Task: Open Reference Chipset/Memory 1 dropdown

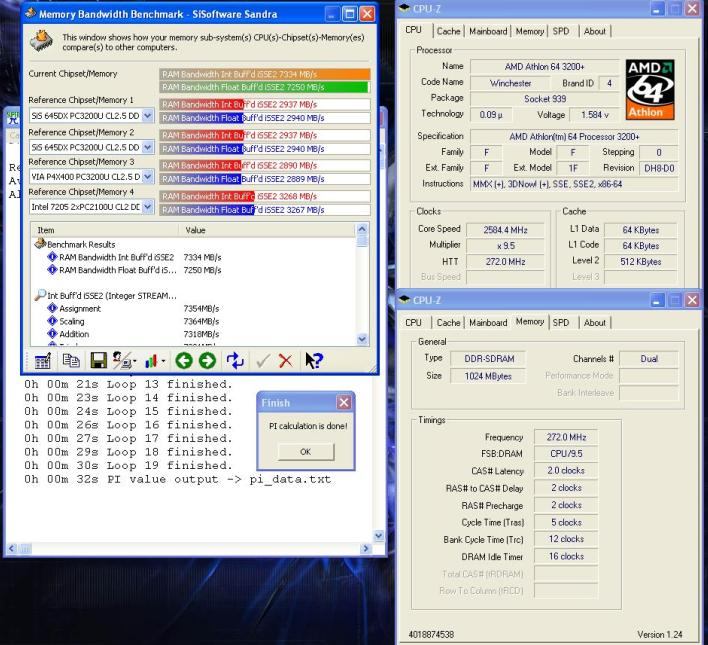Action: pos(148,116)
